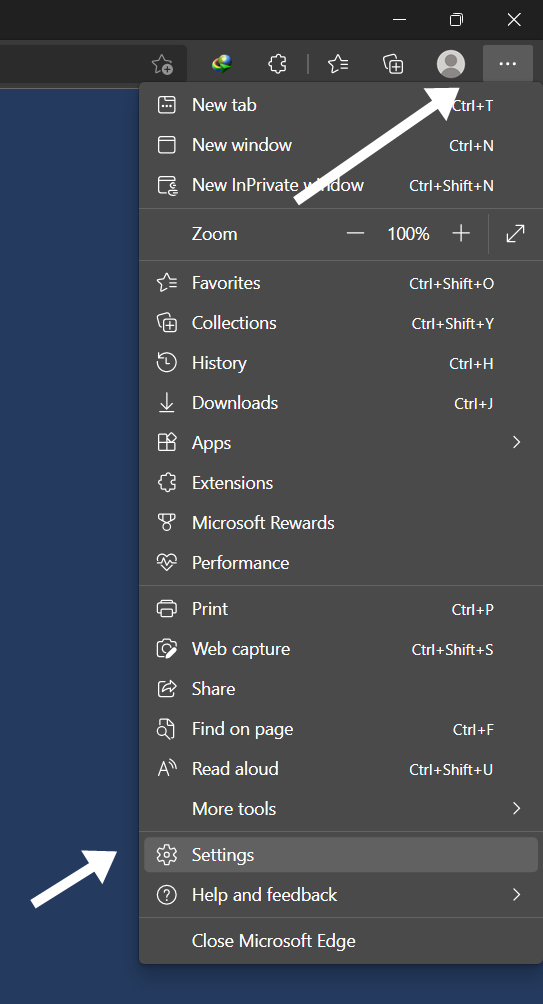Open Collections menu entry
Viewport: 543px width, 1004px height.
(341, 323)
